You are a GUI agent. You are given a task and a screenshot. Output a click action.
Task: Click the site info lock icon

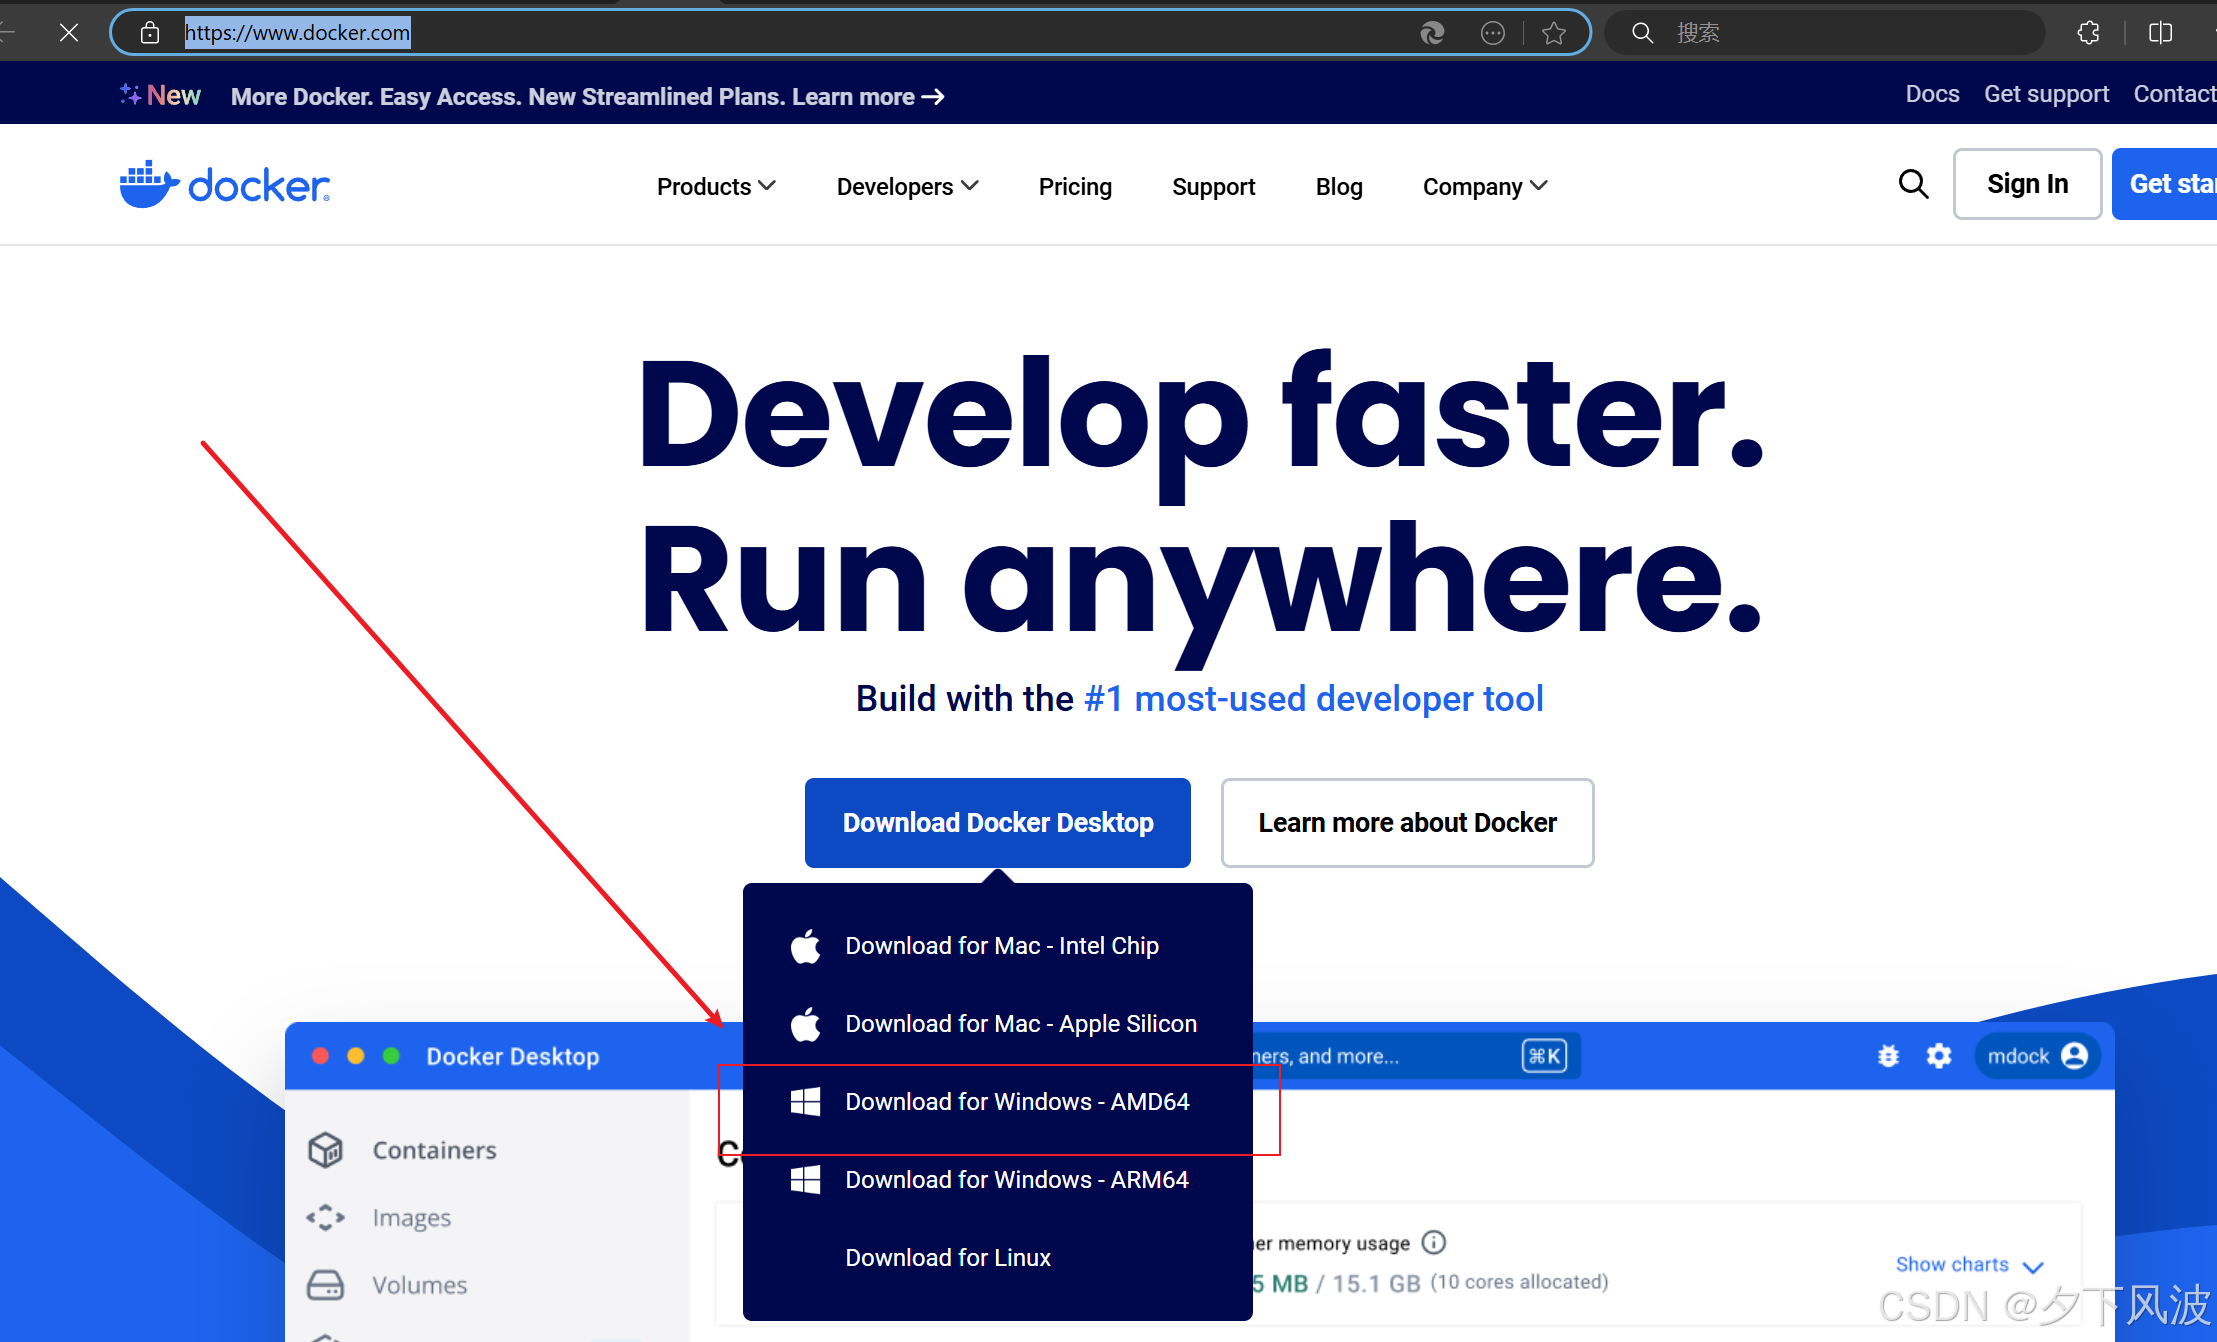150,33
